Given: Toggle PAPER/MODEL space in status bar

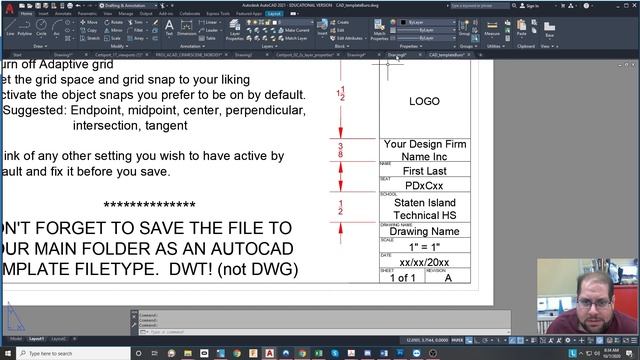Looking at the screenshot, I should tap(457, 340).
